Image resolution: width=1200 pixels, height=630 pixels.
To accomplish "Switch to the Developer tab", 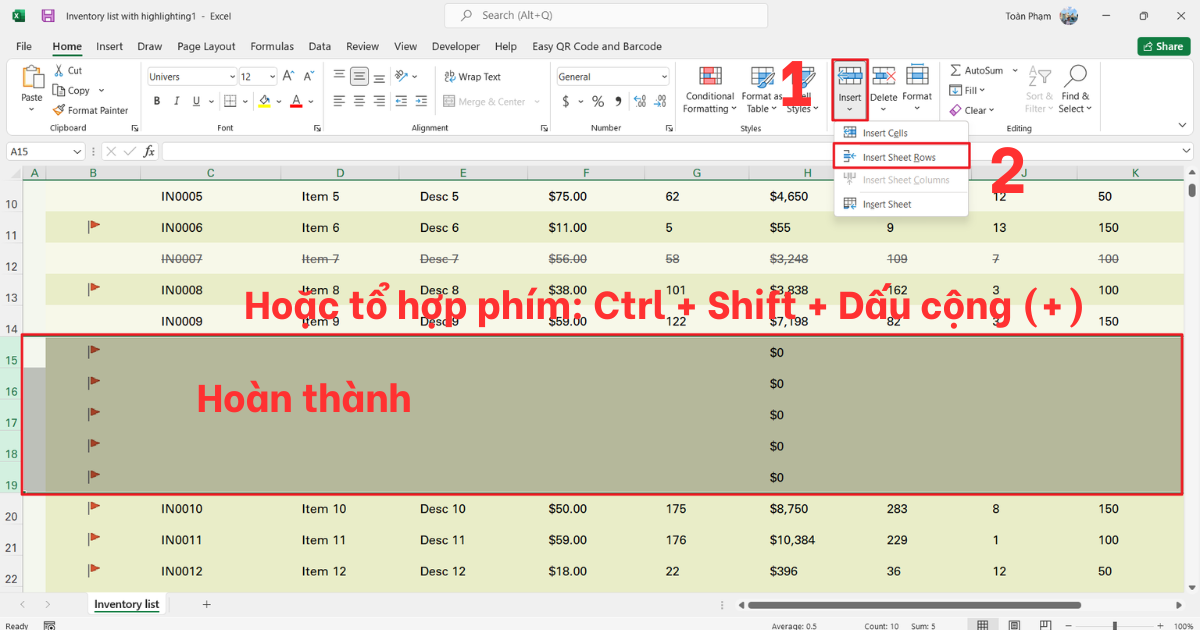I will (x=456, y=46).
